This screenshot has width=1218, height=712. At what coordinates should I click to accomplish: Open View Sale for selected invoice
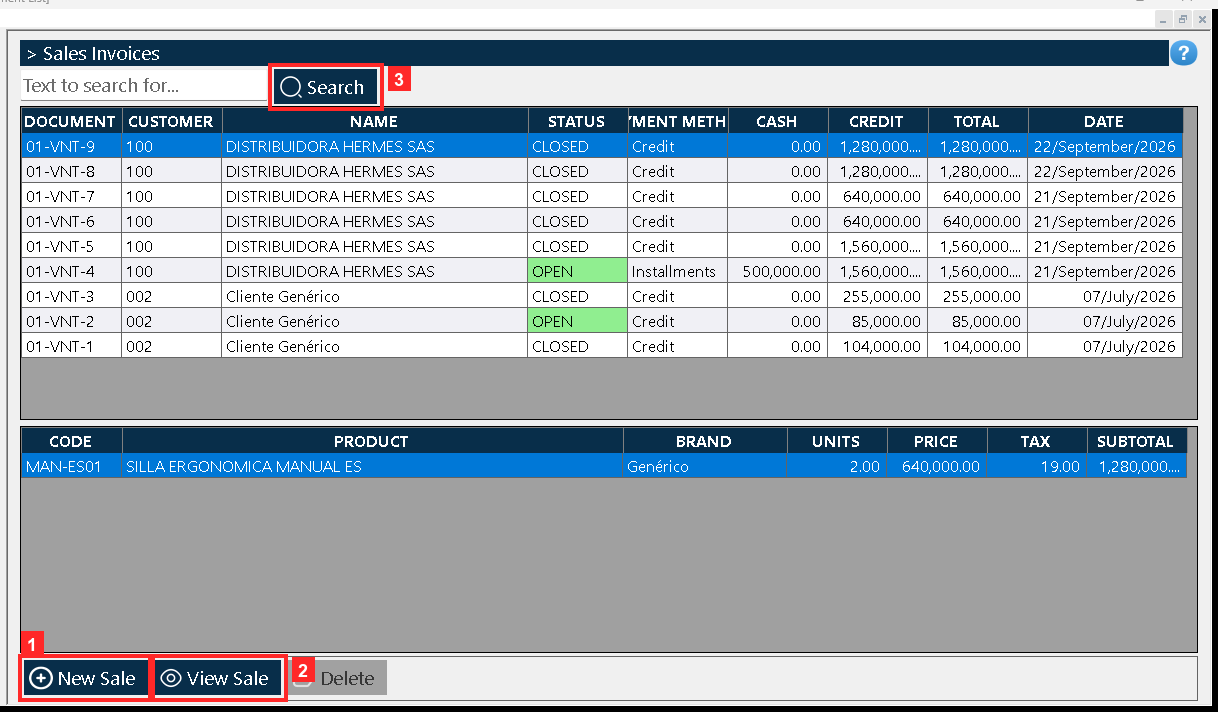click(216, 678)
